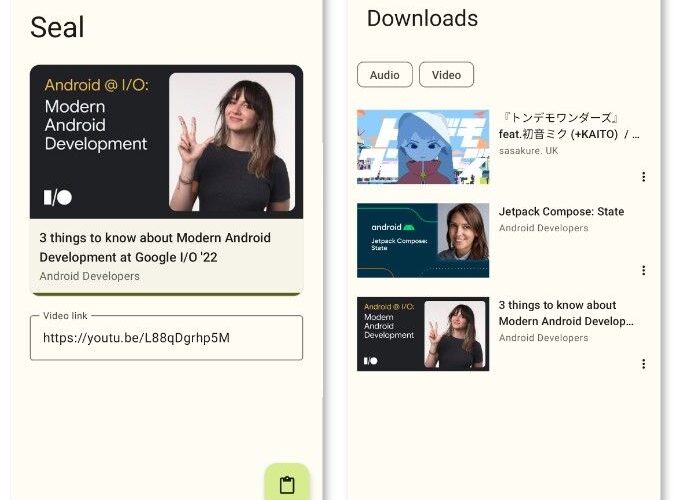The width and height of the screenshot is (676, 500).
Task: Toggle the Video filter chip
Action: (x=446, y=75)
